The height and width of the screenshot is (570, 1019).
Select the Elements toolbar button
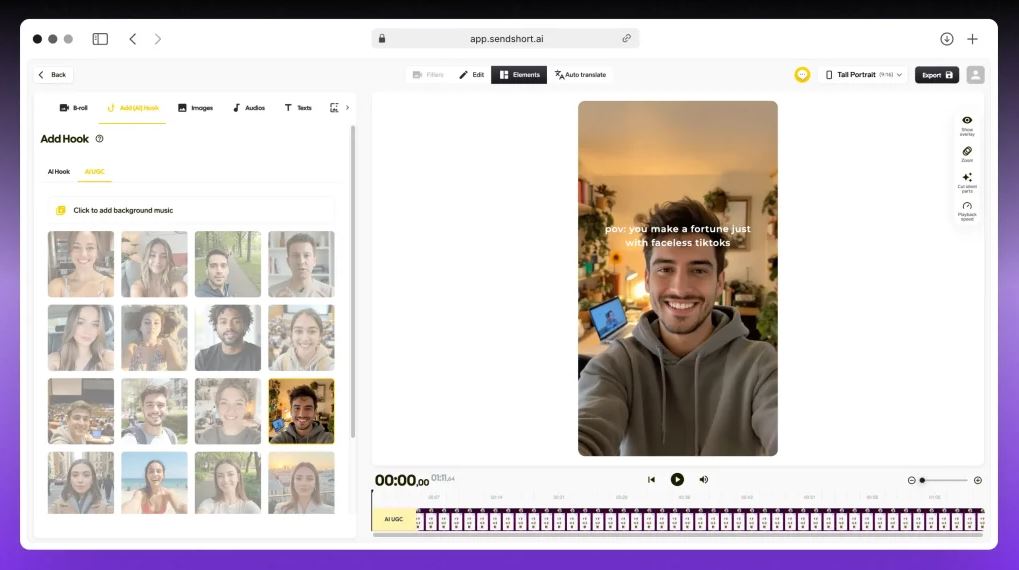(x=519, y=75)
